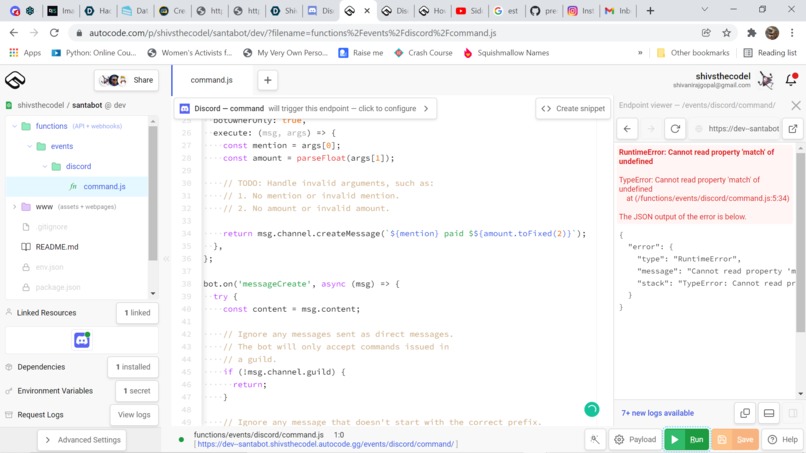The image size is (806, 453).
Task: Reload the browser page
Action: [54, 33]
